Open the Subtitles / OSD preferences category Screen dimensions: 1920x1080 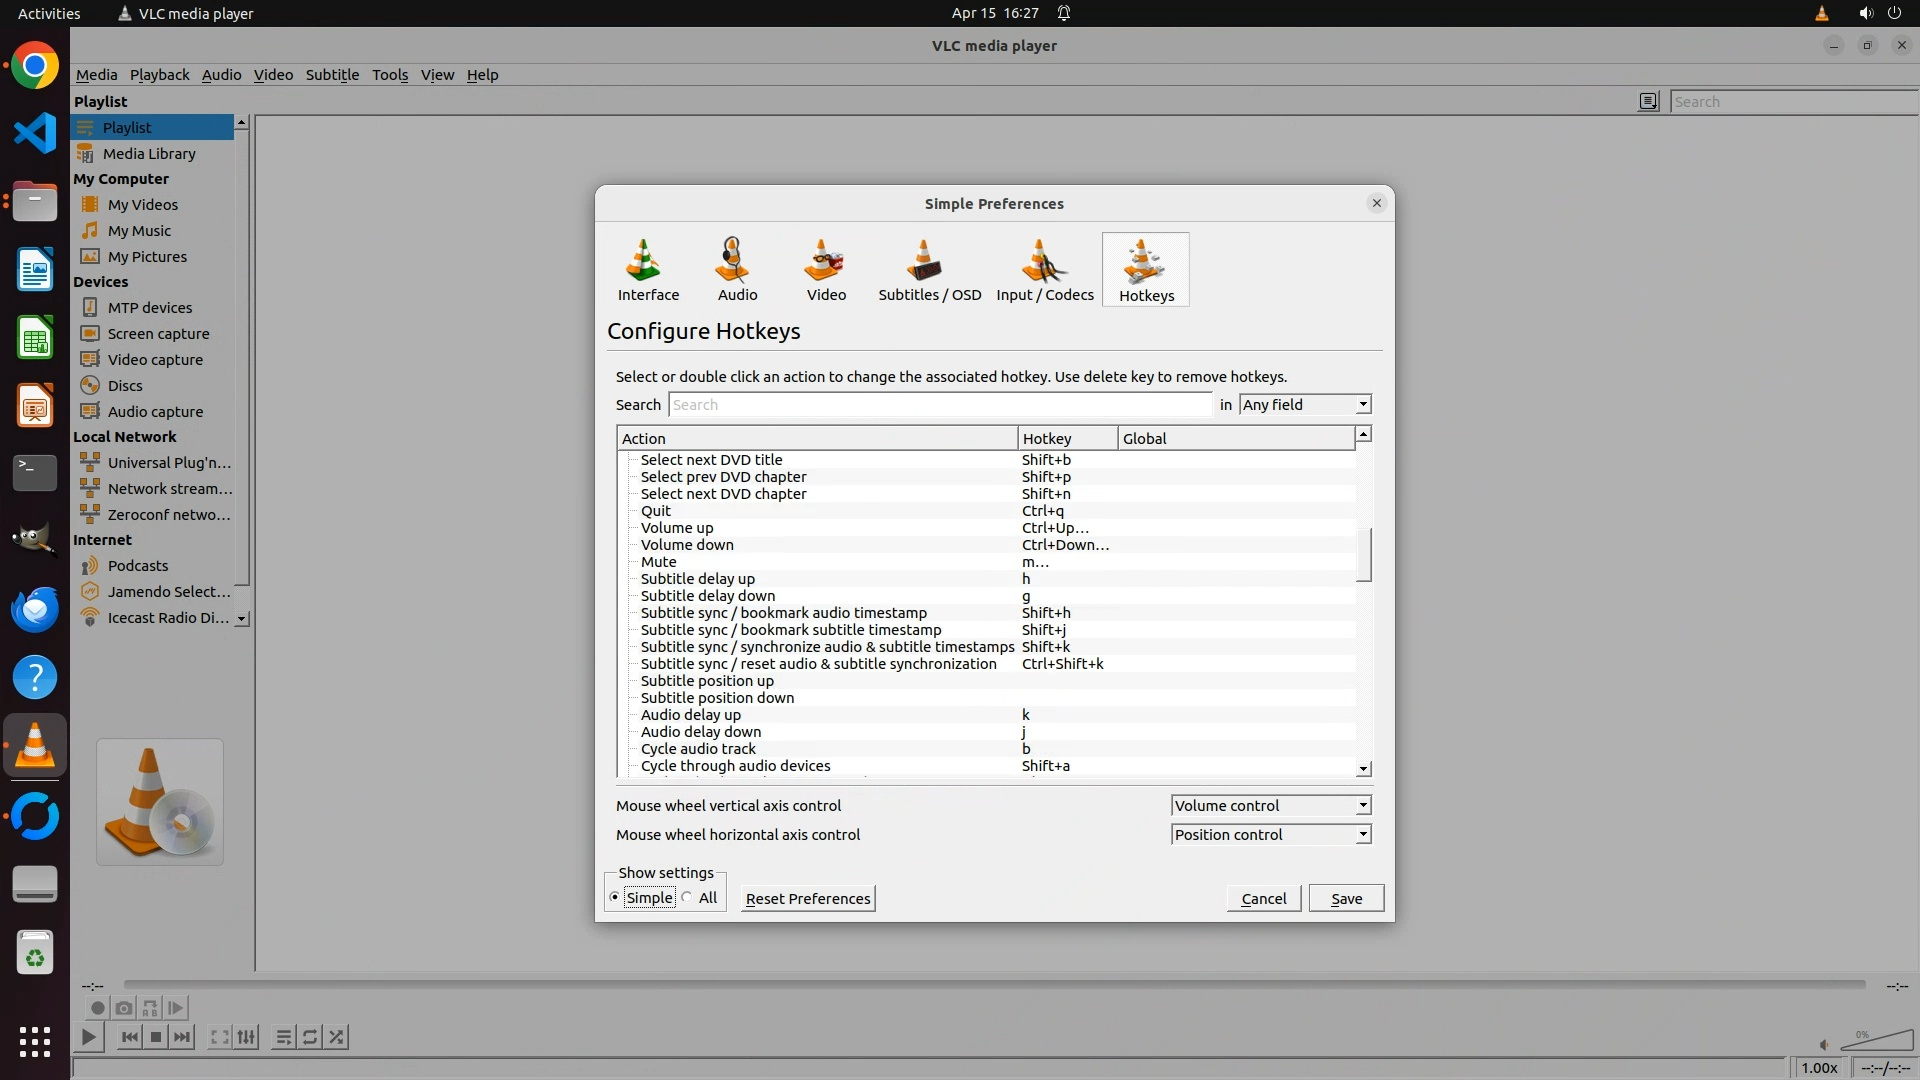point(929,270)
